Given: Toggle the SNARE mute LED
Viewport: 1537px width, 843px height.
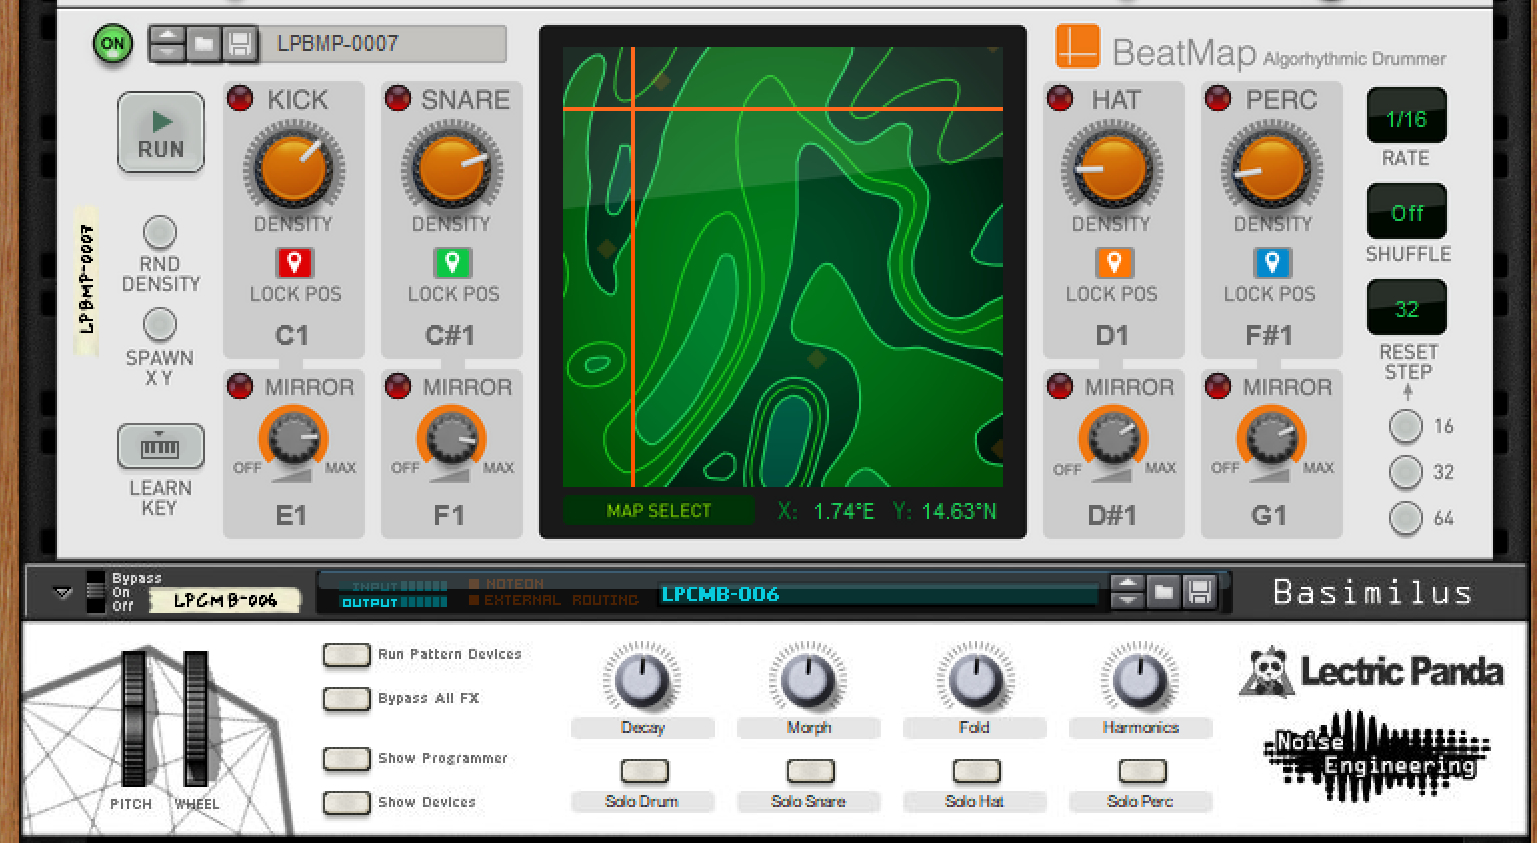Looking at the screenshot, I should 398,98.
